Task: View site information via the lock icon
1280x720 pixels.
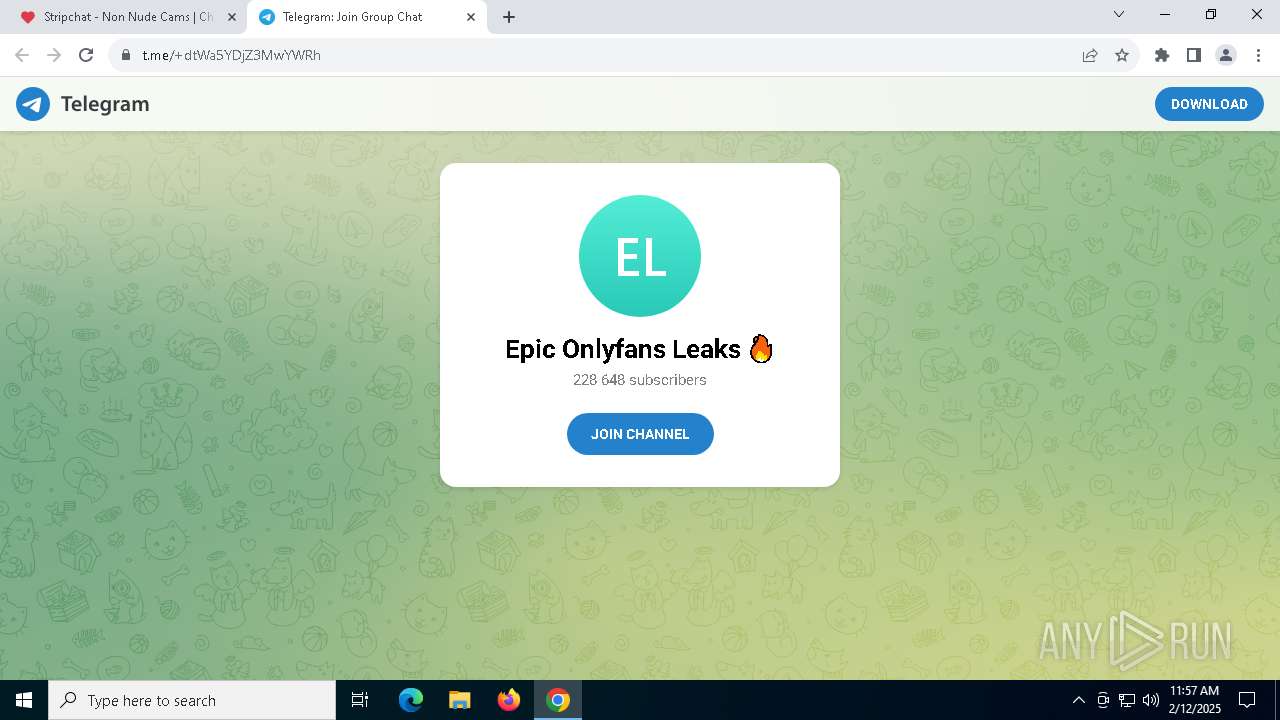Action: pos(126,55)
